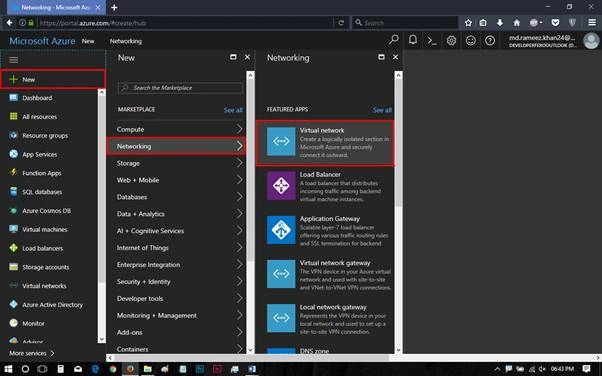The height and width of the screenshot is (376, 602).
Task: Open Windows Action Center
Action: pos(586,369)
